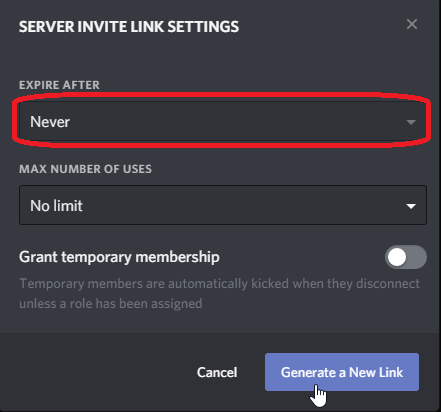This screenshot has width=441, height=412.
Task: Select the Never value text
Action: click(x=50, y=122)
